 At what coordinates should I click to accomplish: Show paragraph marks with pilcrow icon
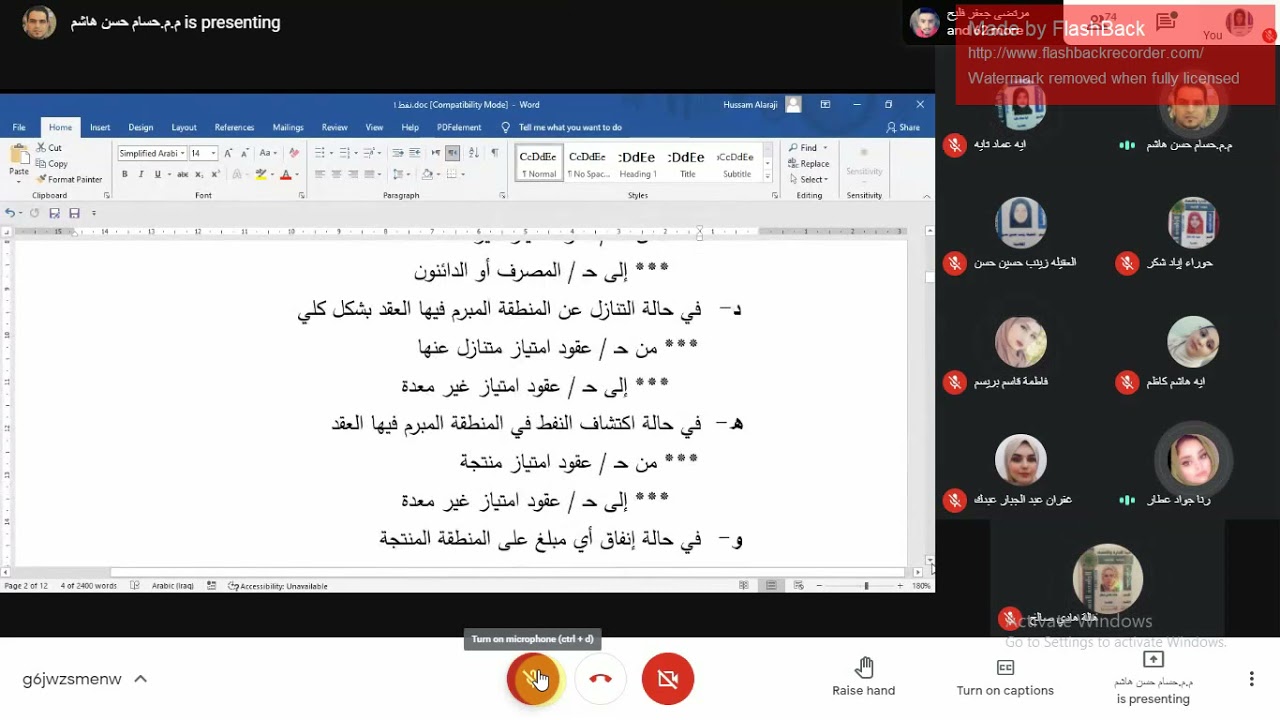coord(494,153)
